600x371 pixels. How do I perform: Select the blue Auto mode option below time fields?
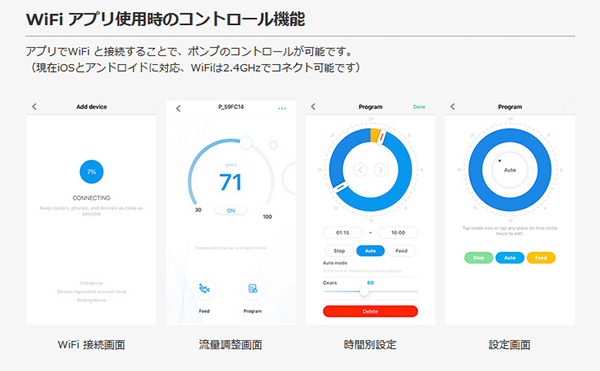[x=370, y=251]
